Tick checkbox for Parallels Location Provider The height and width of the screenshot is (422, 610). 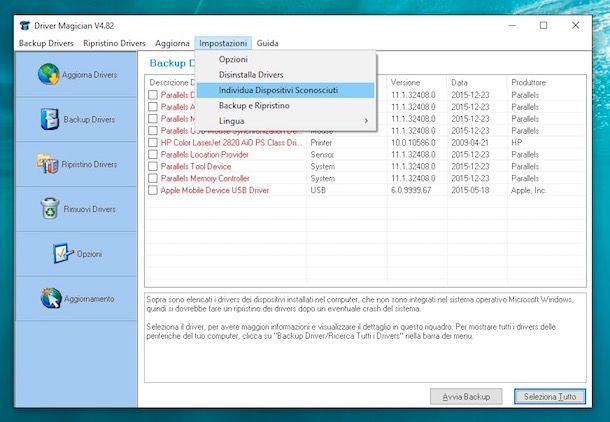[153, 154]
